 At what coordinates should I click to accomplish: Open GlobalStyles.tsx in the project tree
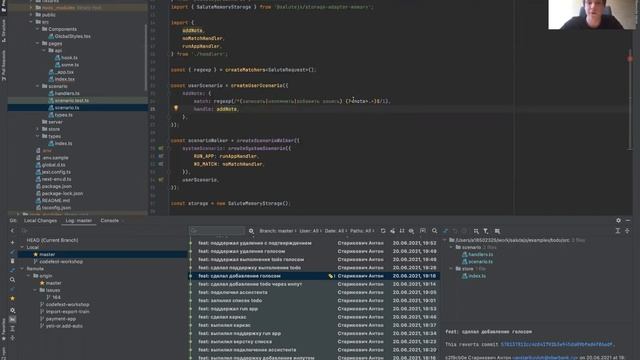tap(73, 36)
